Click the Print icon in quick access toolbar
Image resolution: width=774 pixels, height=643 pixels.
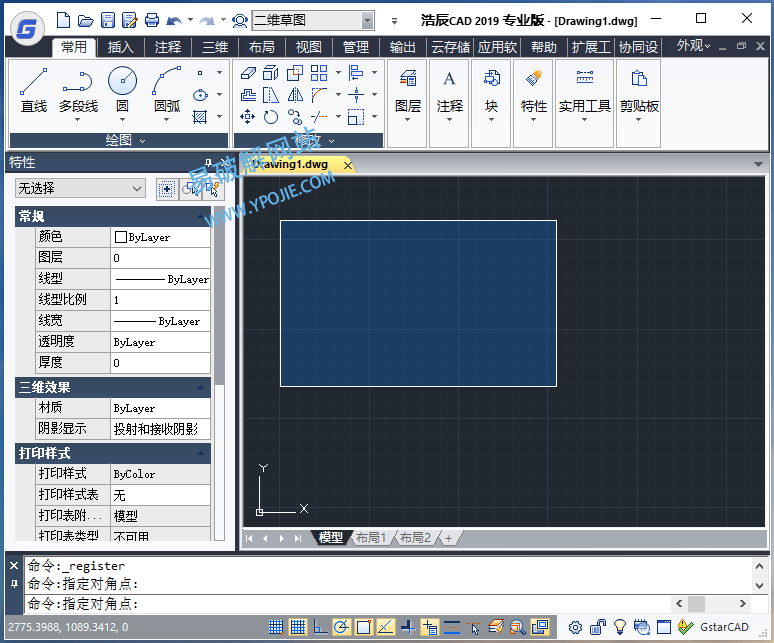click(152, 20)
